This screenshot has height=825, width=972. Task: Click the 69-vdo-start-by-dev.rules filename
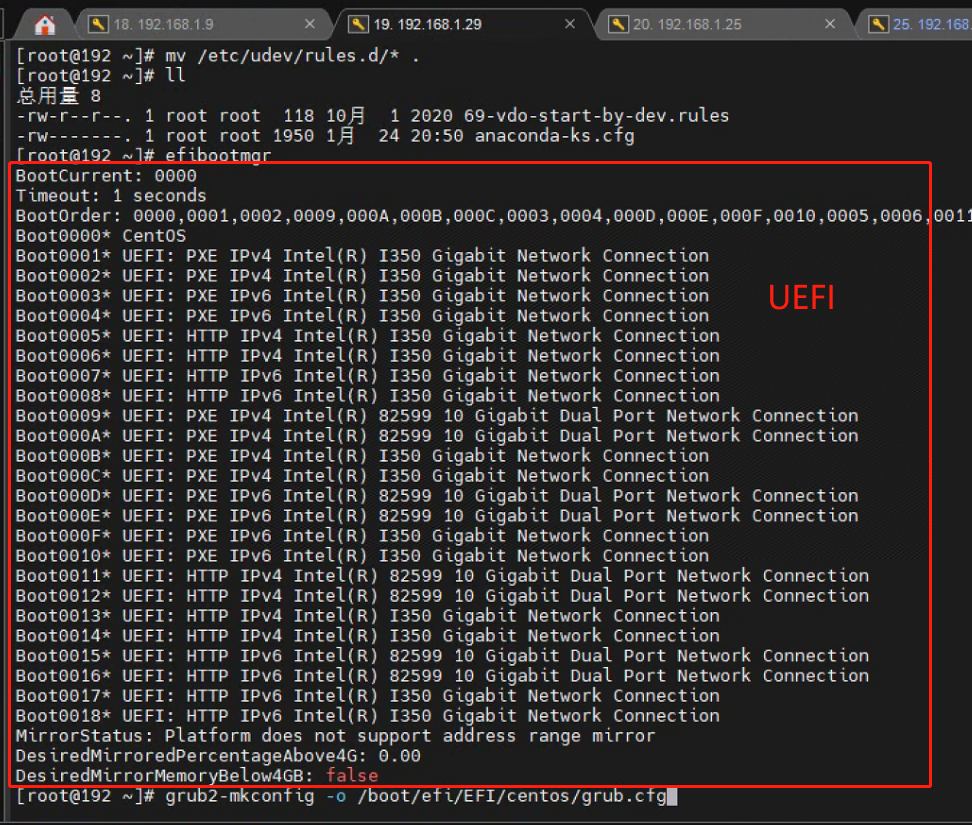(x=601, y=116)
